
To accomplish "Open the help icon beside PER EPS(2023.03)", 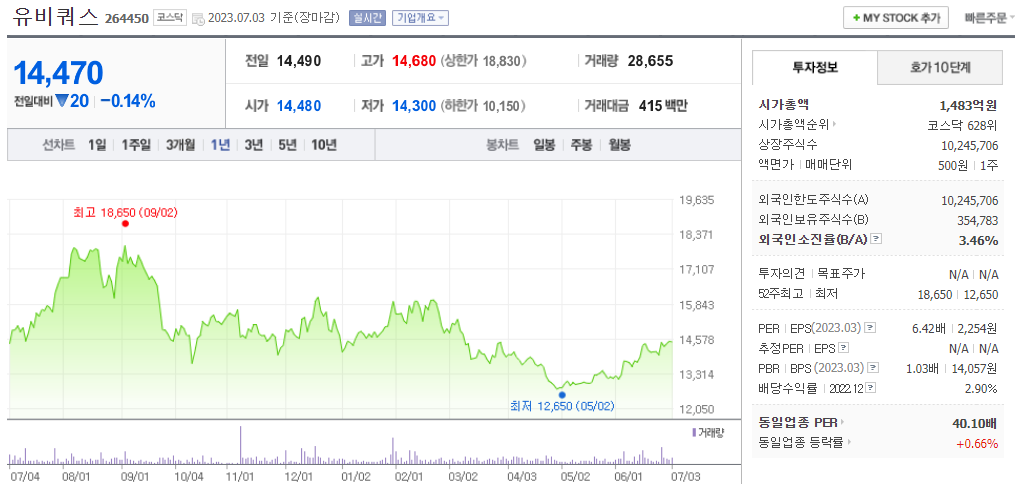I will point(870,327).
